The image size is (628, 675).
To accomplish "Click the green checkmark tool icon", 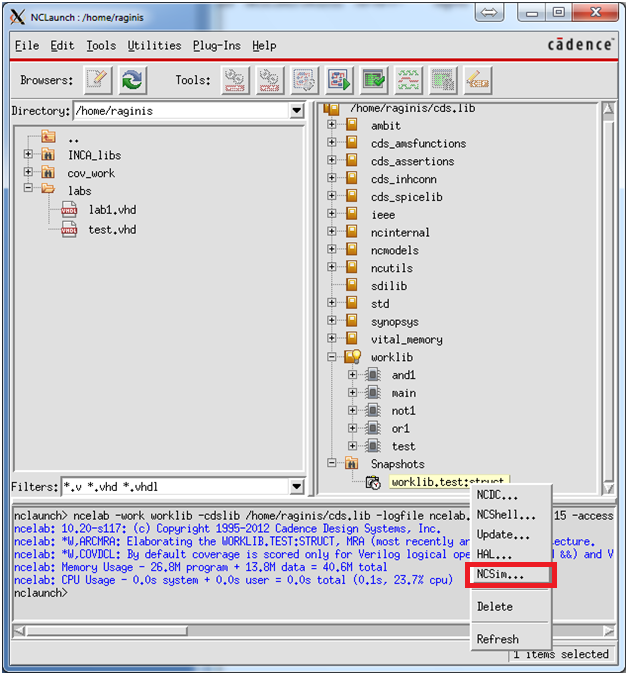I will pos(374,80).
